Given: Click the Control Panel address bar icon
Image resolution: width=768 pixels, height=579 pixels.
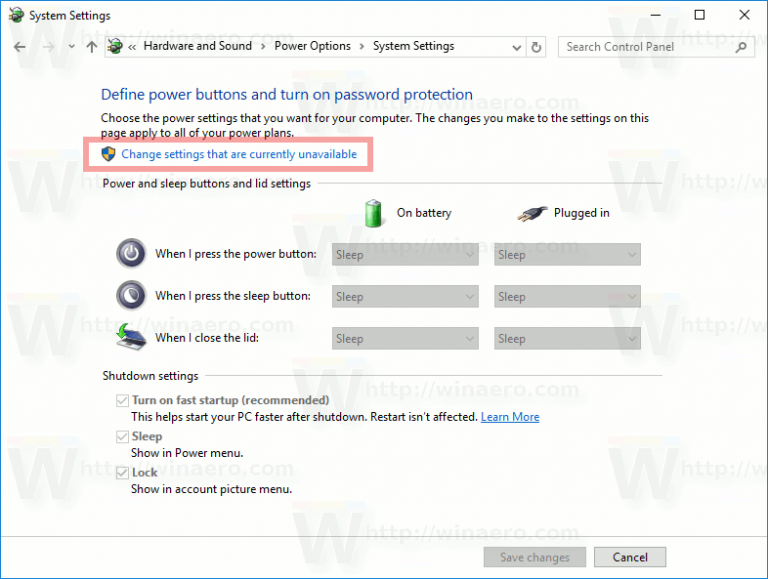Looking at the screenshot, I should (115, 47).
